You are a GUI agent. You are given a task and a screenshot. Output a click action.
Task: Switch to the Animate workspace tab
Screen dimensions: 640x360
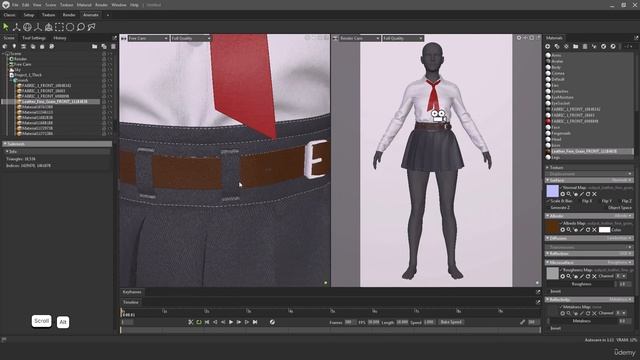tap(91, 15)
